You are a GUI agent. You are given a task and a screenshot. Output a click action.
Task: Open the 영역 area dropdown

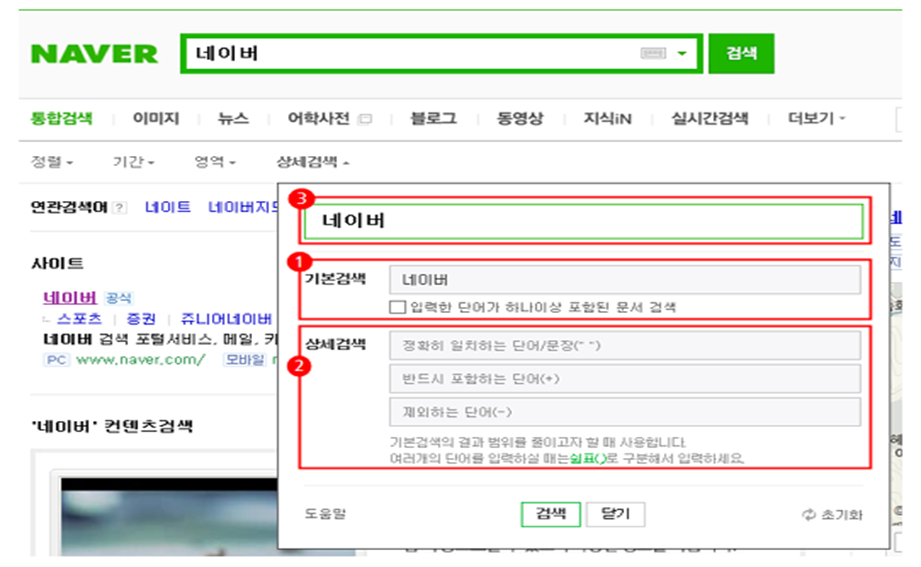[x=215, y=162]
